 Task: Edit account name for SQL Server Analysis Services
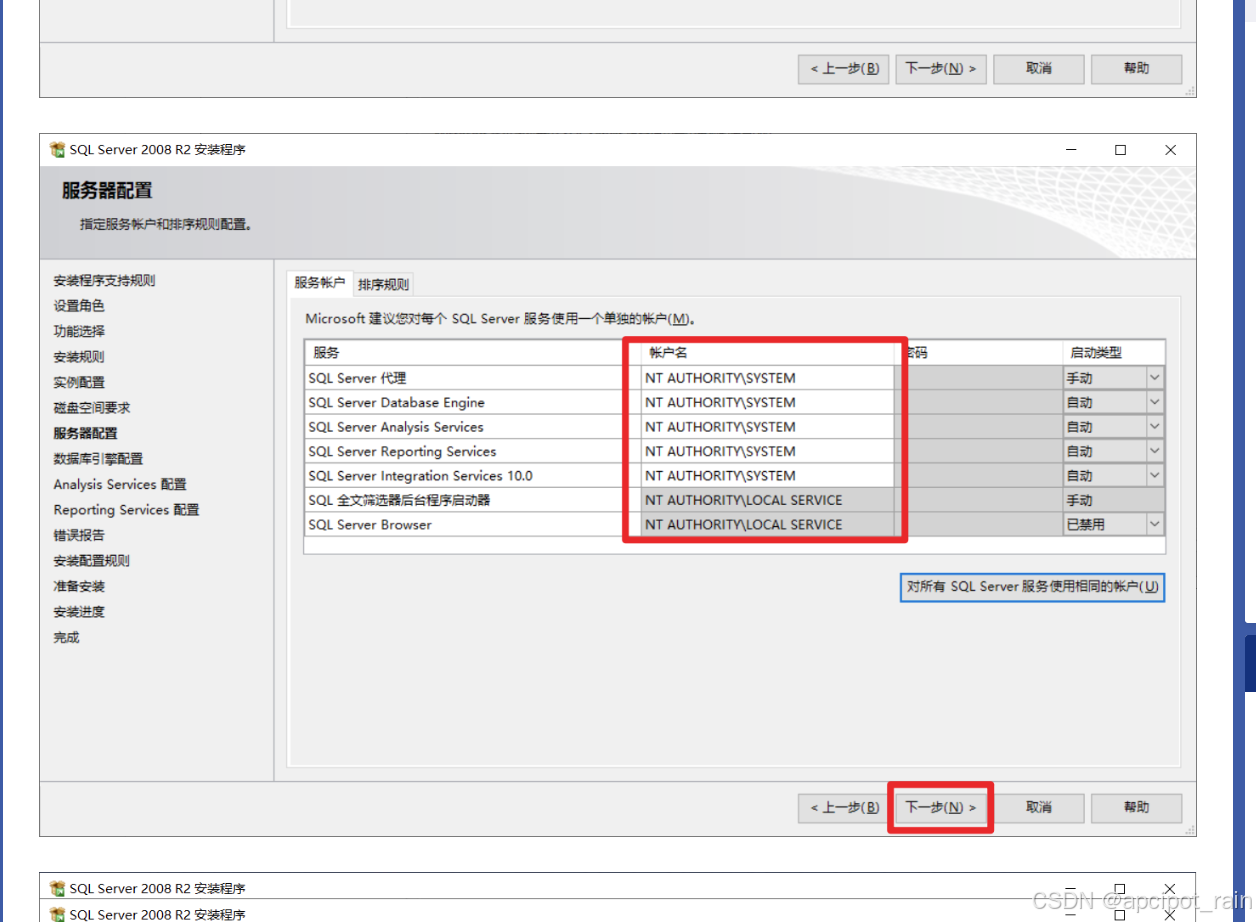(768, 427)
